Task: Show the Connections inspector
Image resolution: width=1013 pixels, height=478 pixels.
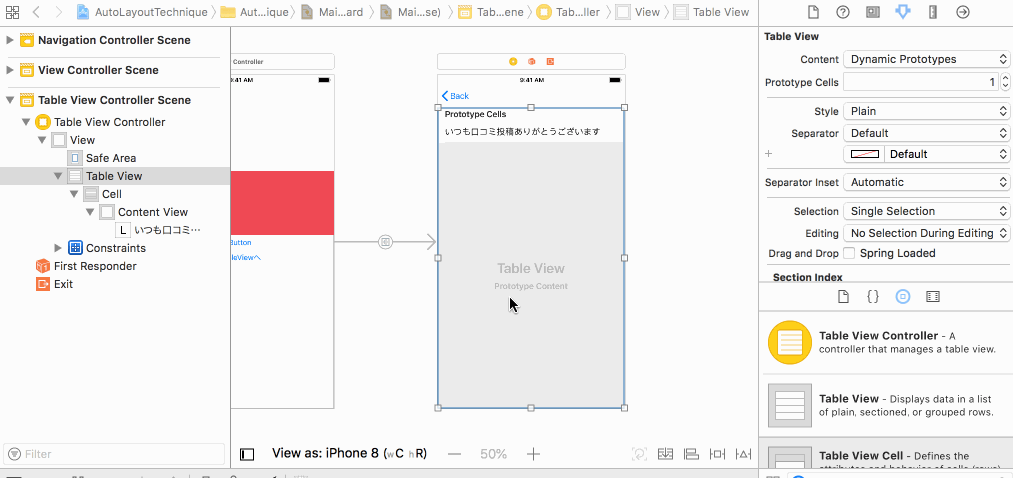Action: click(963, 12)
